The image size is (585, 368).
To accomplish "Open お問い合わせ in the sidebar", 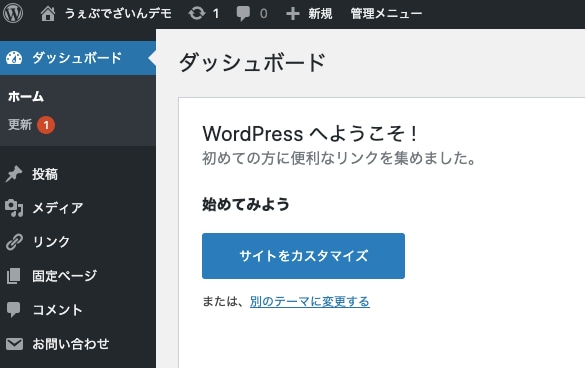I will tap(71, 344).
